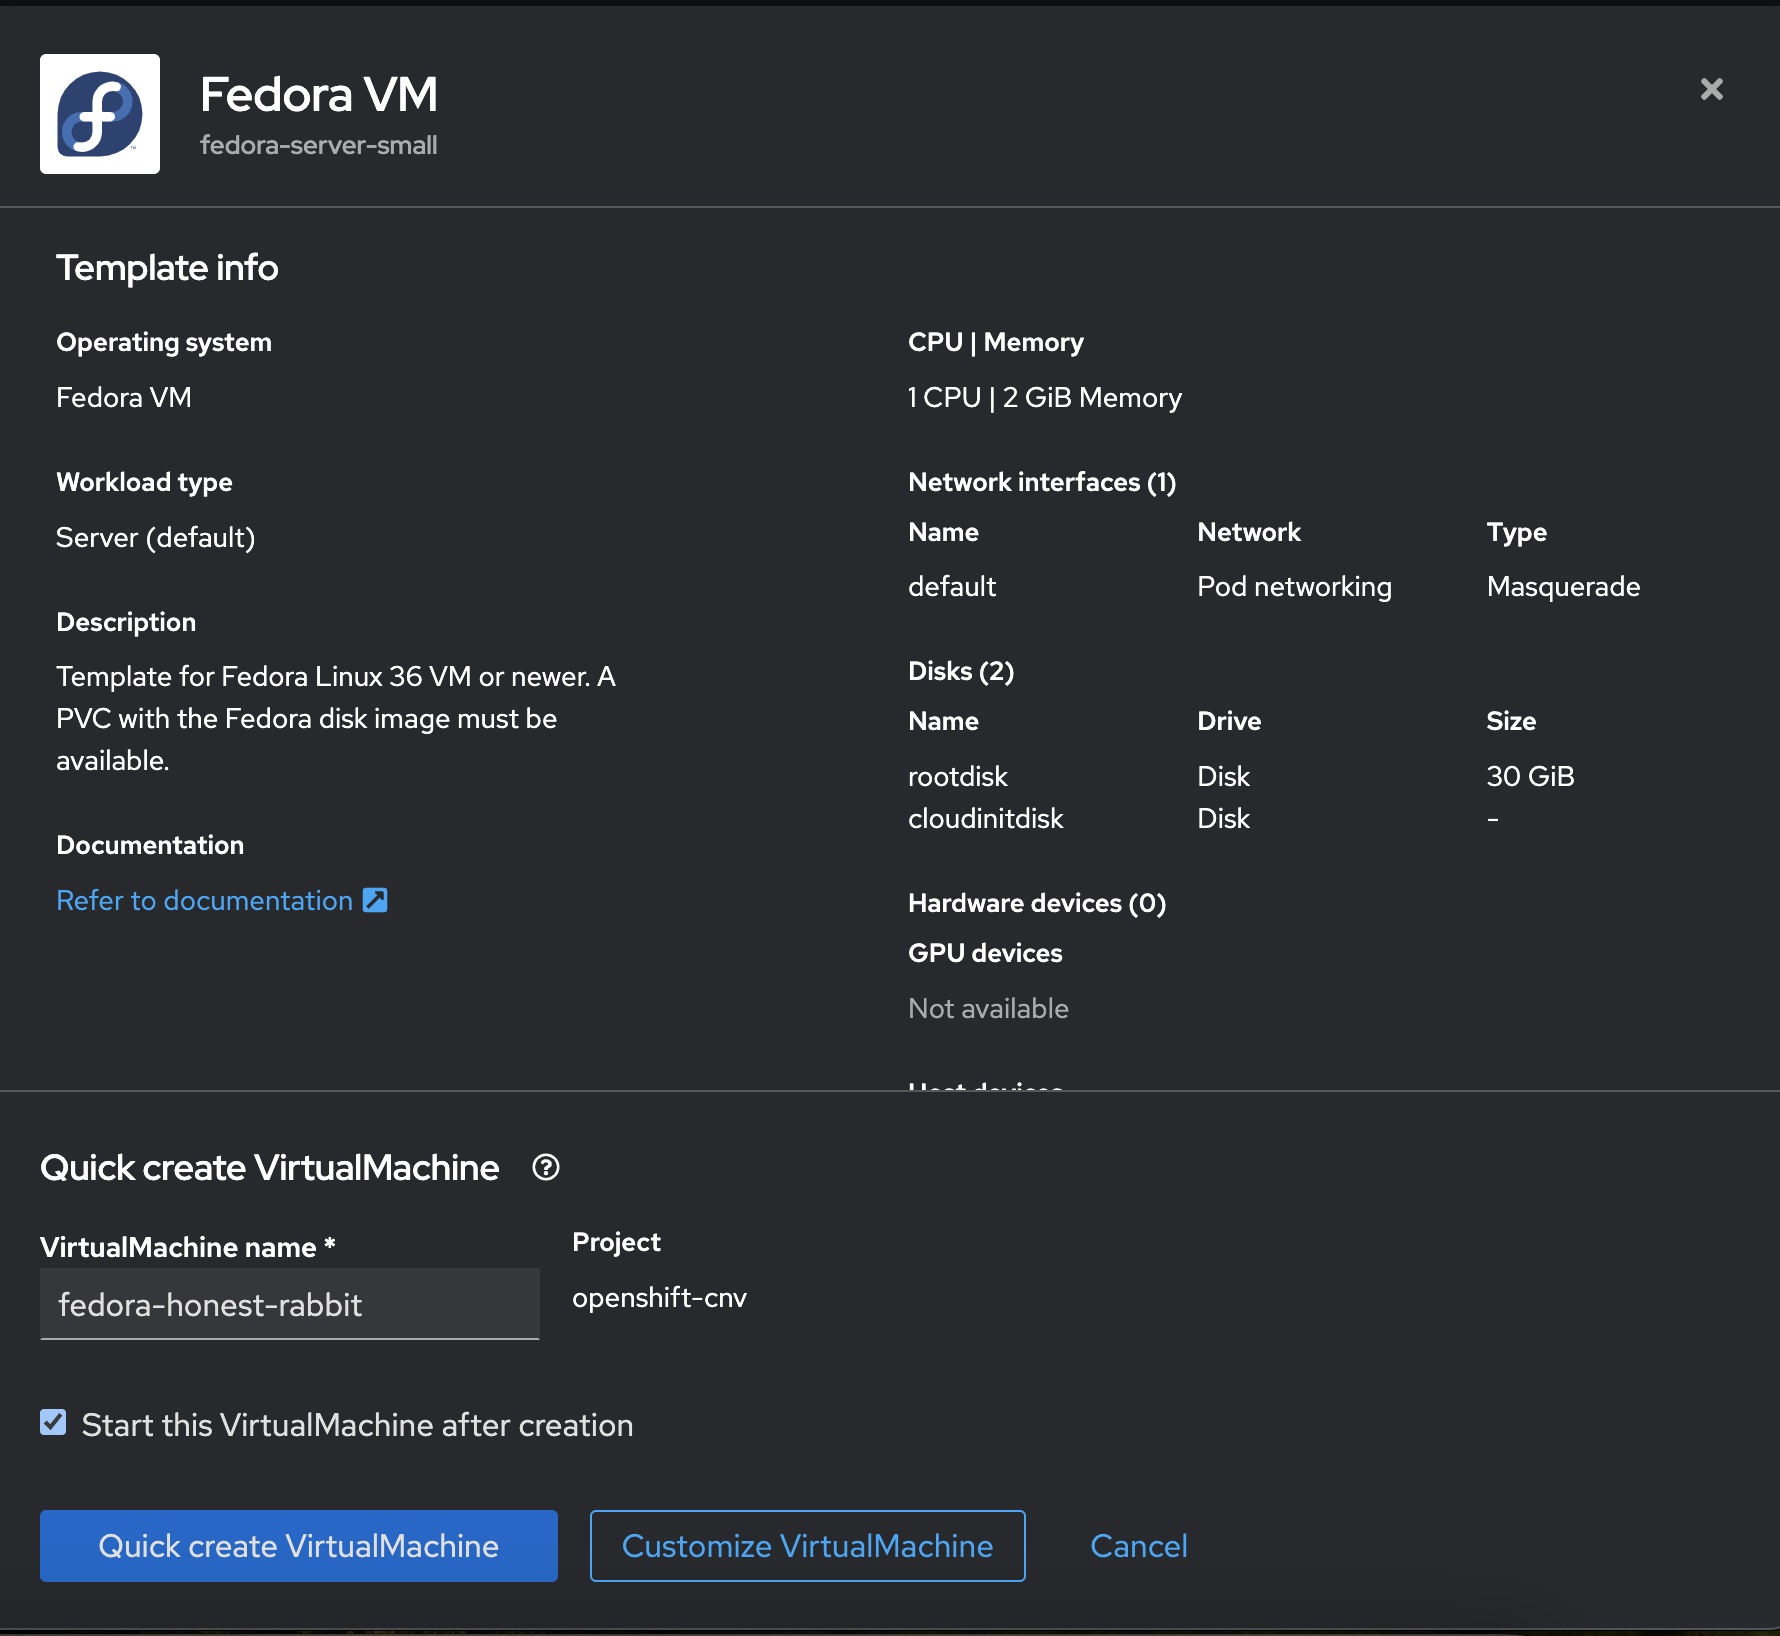Image resolution: width=1780 pixels, height=1636 pixels.
Task: Click the Fedora logo icon
Action: [x=100, y=114]
